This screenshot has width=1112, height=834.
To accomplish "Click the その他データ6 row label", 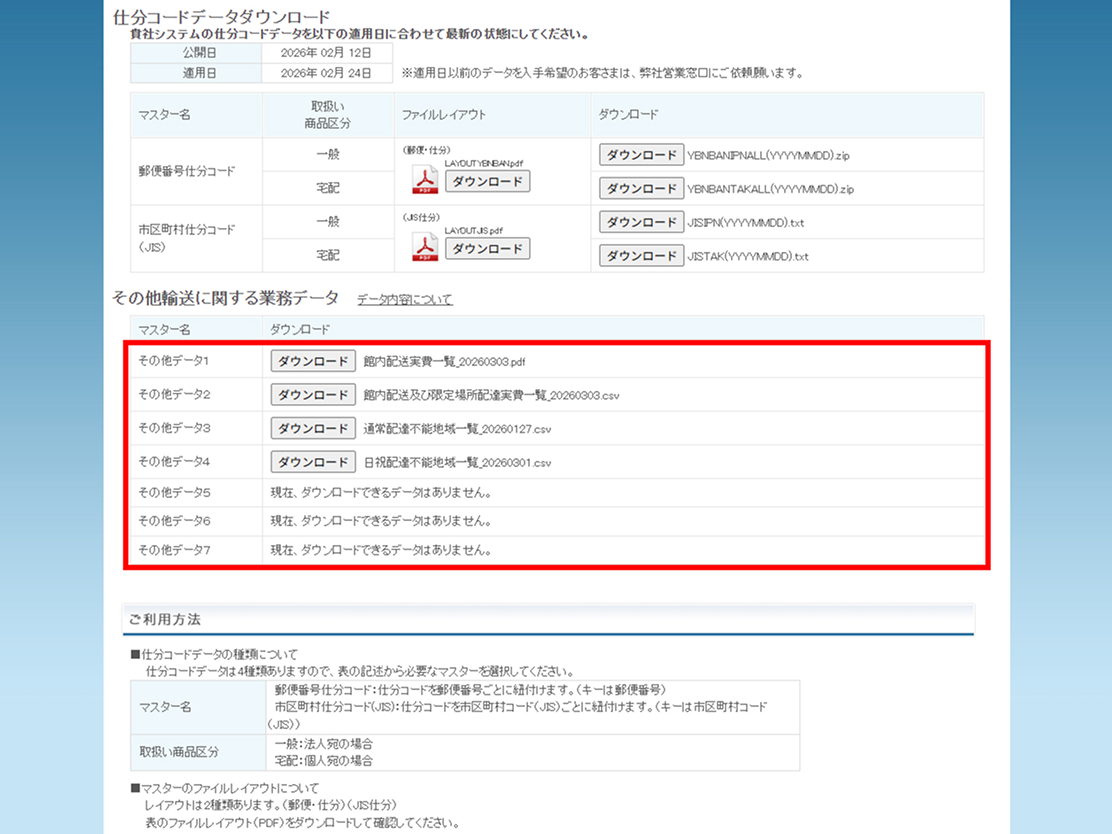I will (x=174, y=521).
